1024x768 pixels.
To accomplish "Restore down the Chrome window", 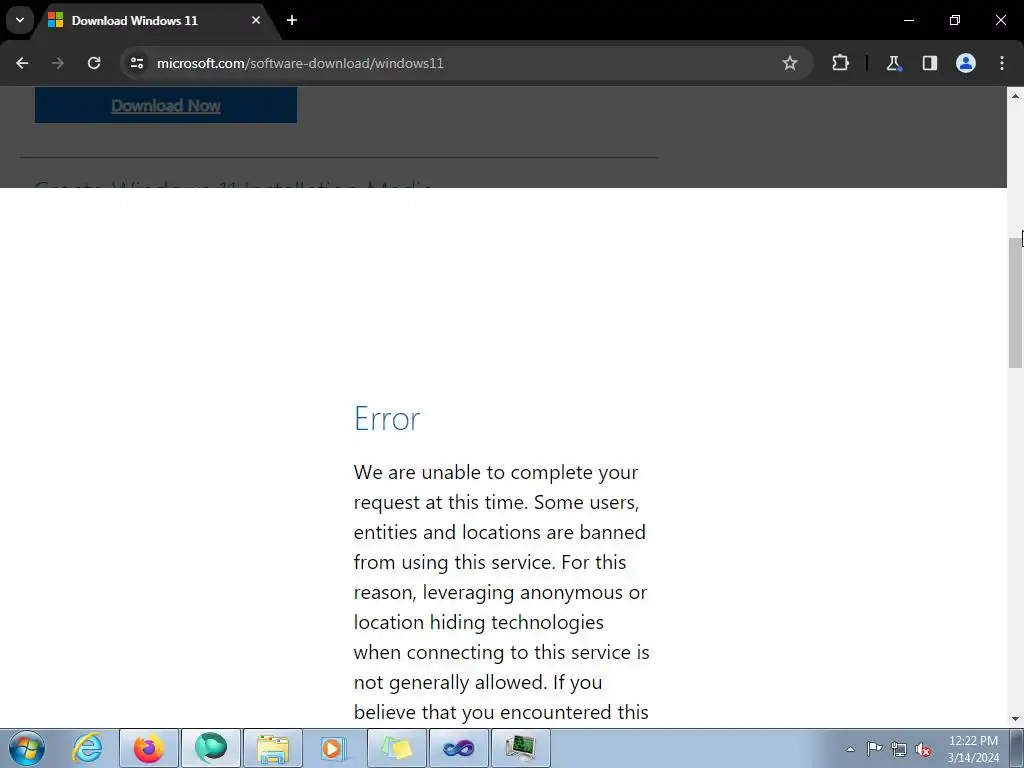I will [x=955, y=20].
